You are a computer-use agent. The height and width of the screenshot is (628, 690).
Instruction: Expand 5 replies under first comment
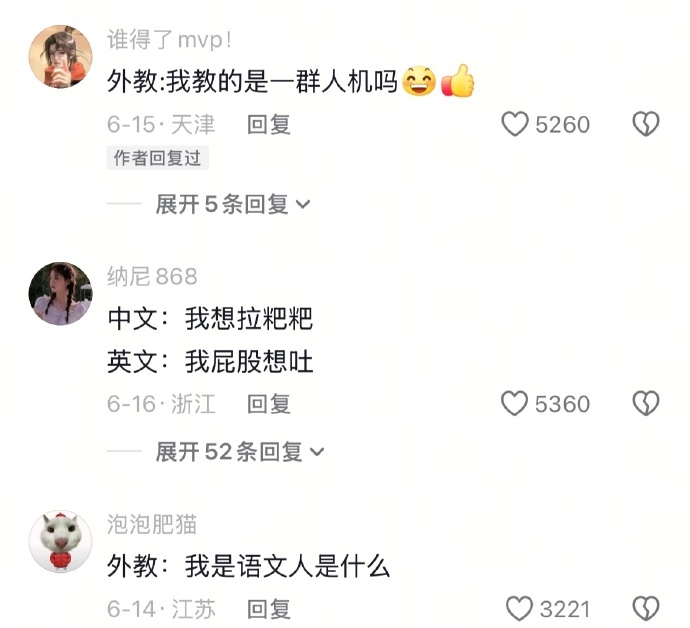tap(233, 204)
